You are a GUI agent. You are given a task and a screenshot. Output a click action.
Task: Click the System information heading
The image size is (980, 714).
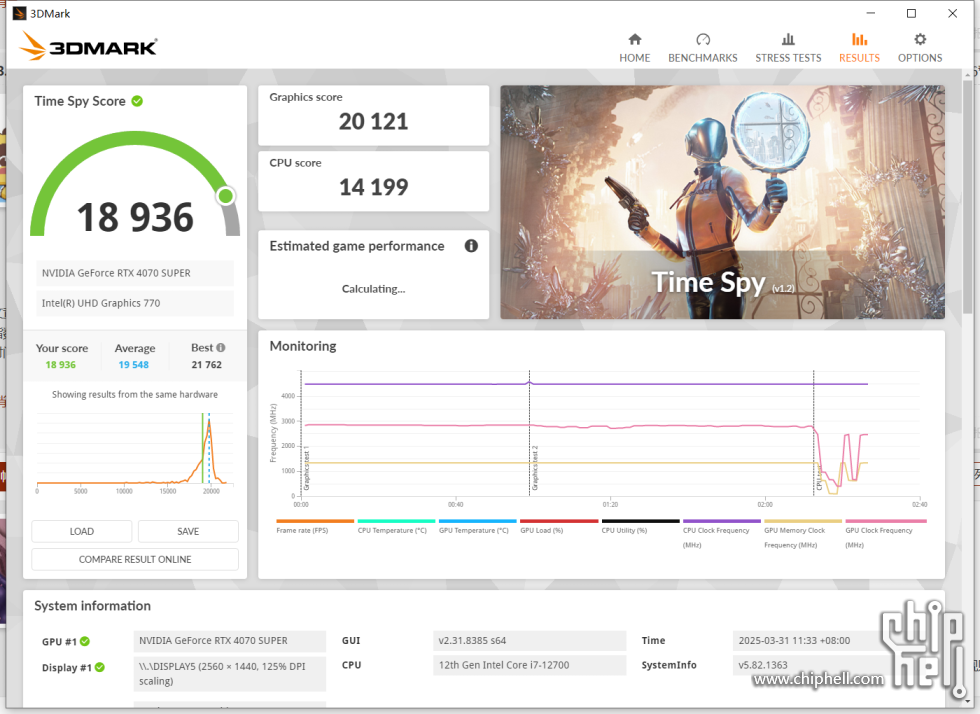(92, 606)
